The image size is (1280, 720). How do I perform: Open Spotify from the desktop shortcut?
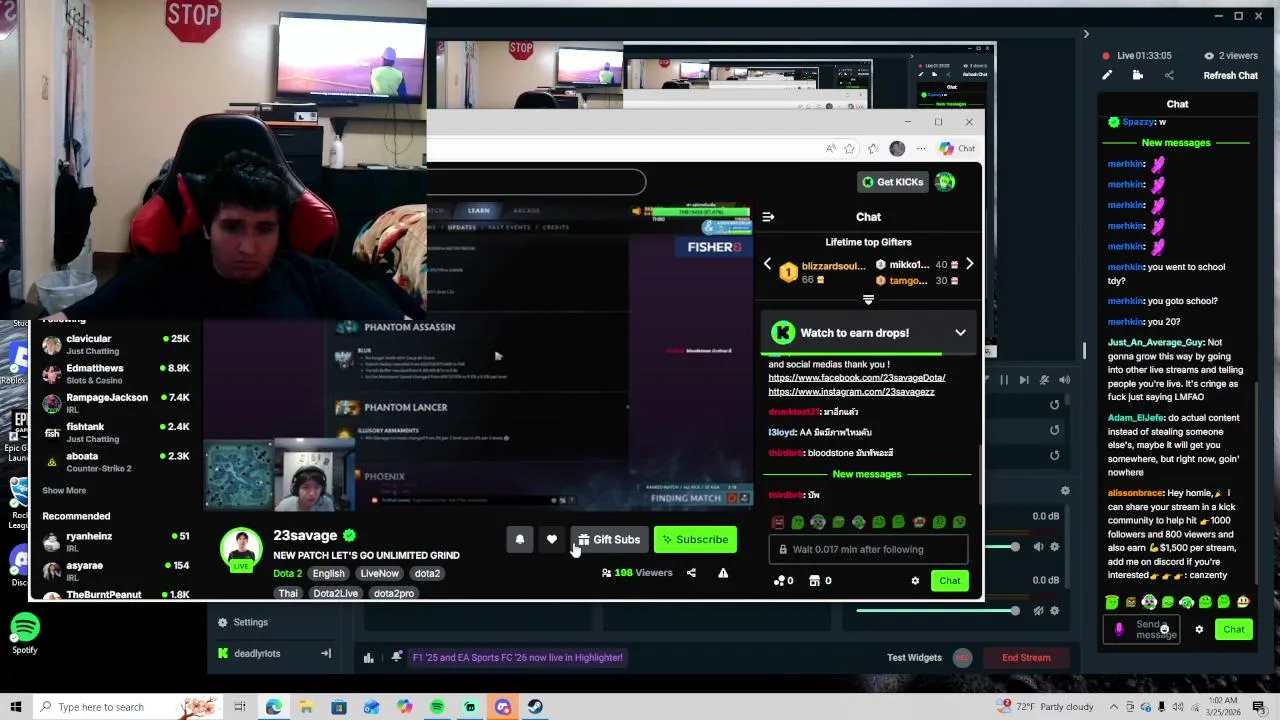click(25, 634)
